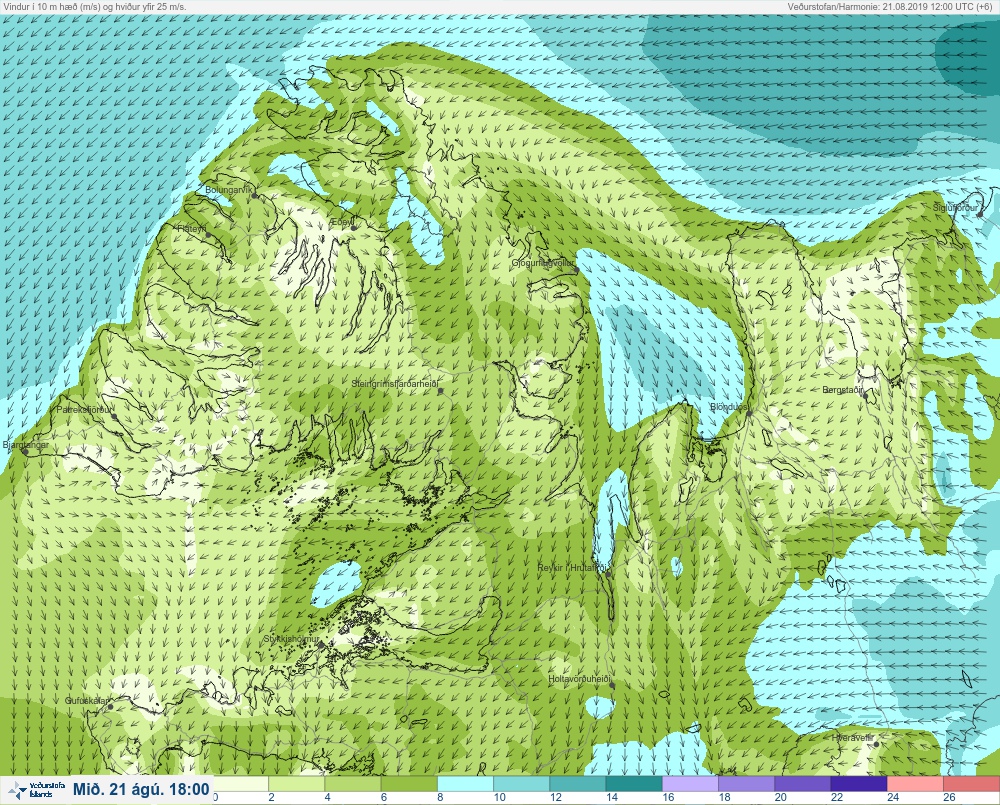Pick the 24–26 m/s pink swatch
This screenshot has width=1000, height=805.
coord(916,783)
